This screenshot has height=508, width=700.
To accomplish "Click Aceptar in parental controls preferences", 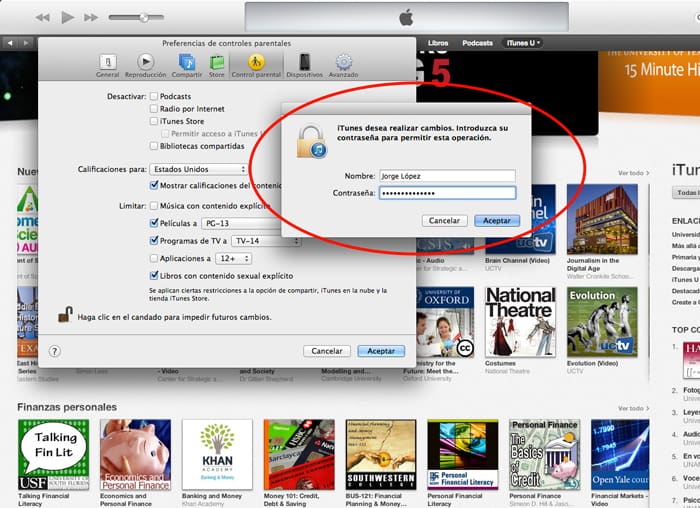I will pyautogui.click(x=381, y=351).
